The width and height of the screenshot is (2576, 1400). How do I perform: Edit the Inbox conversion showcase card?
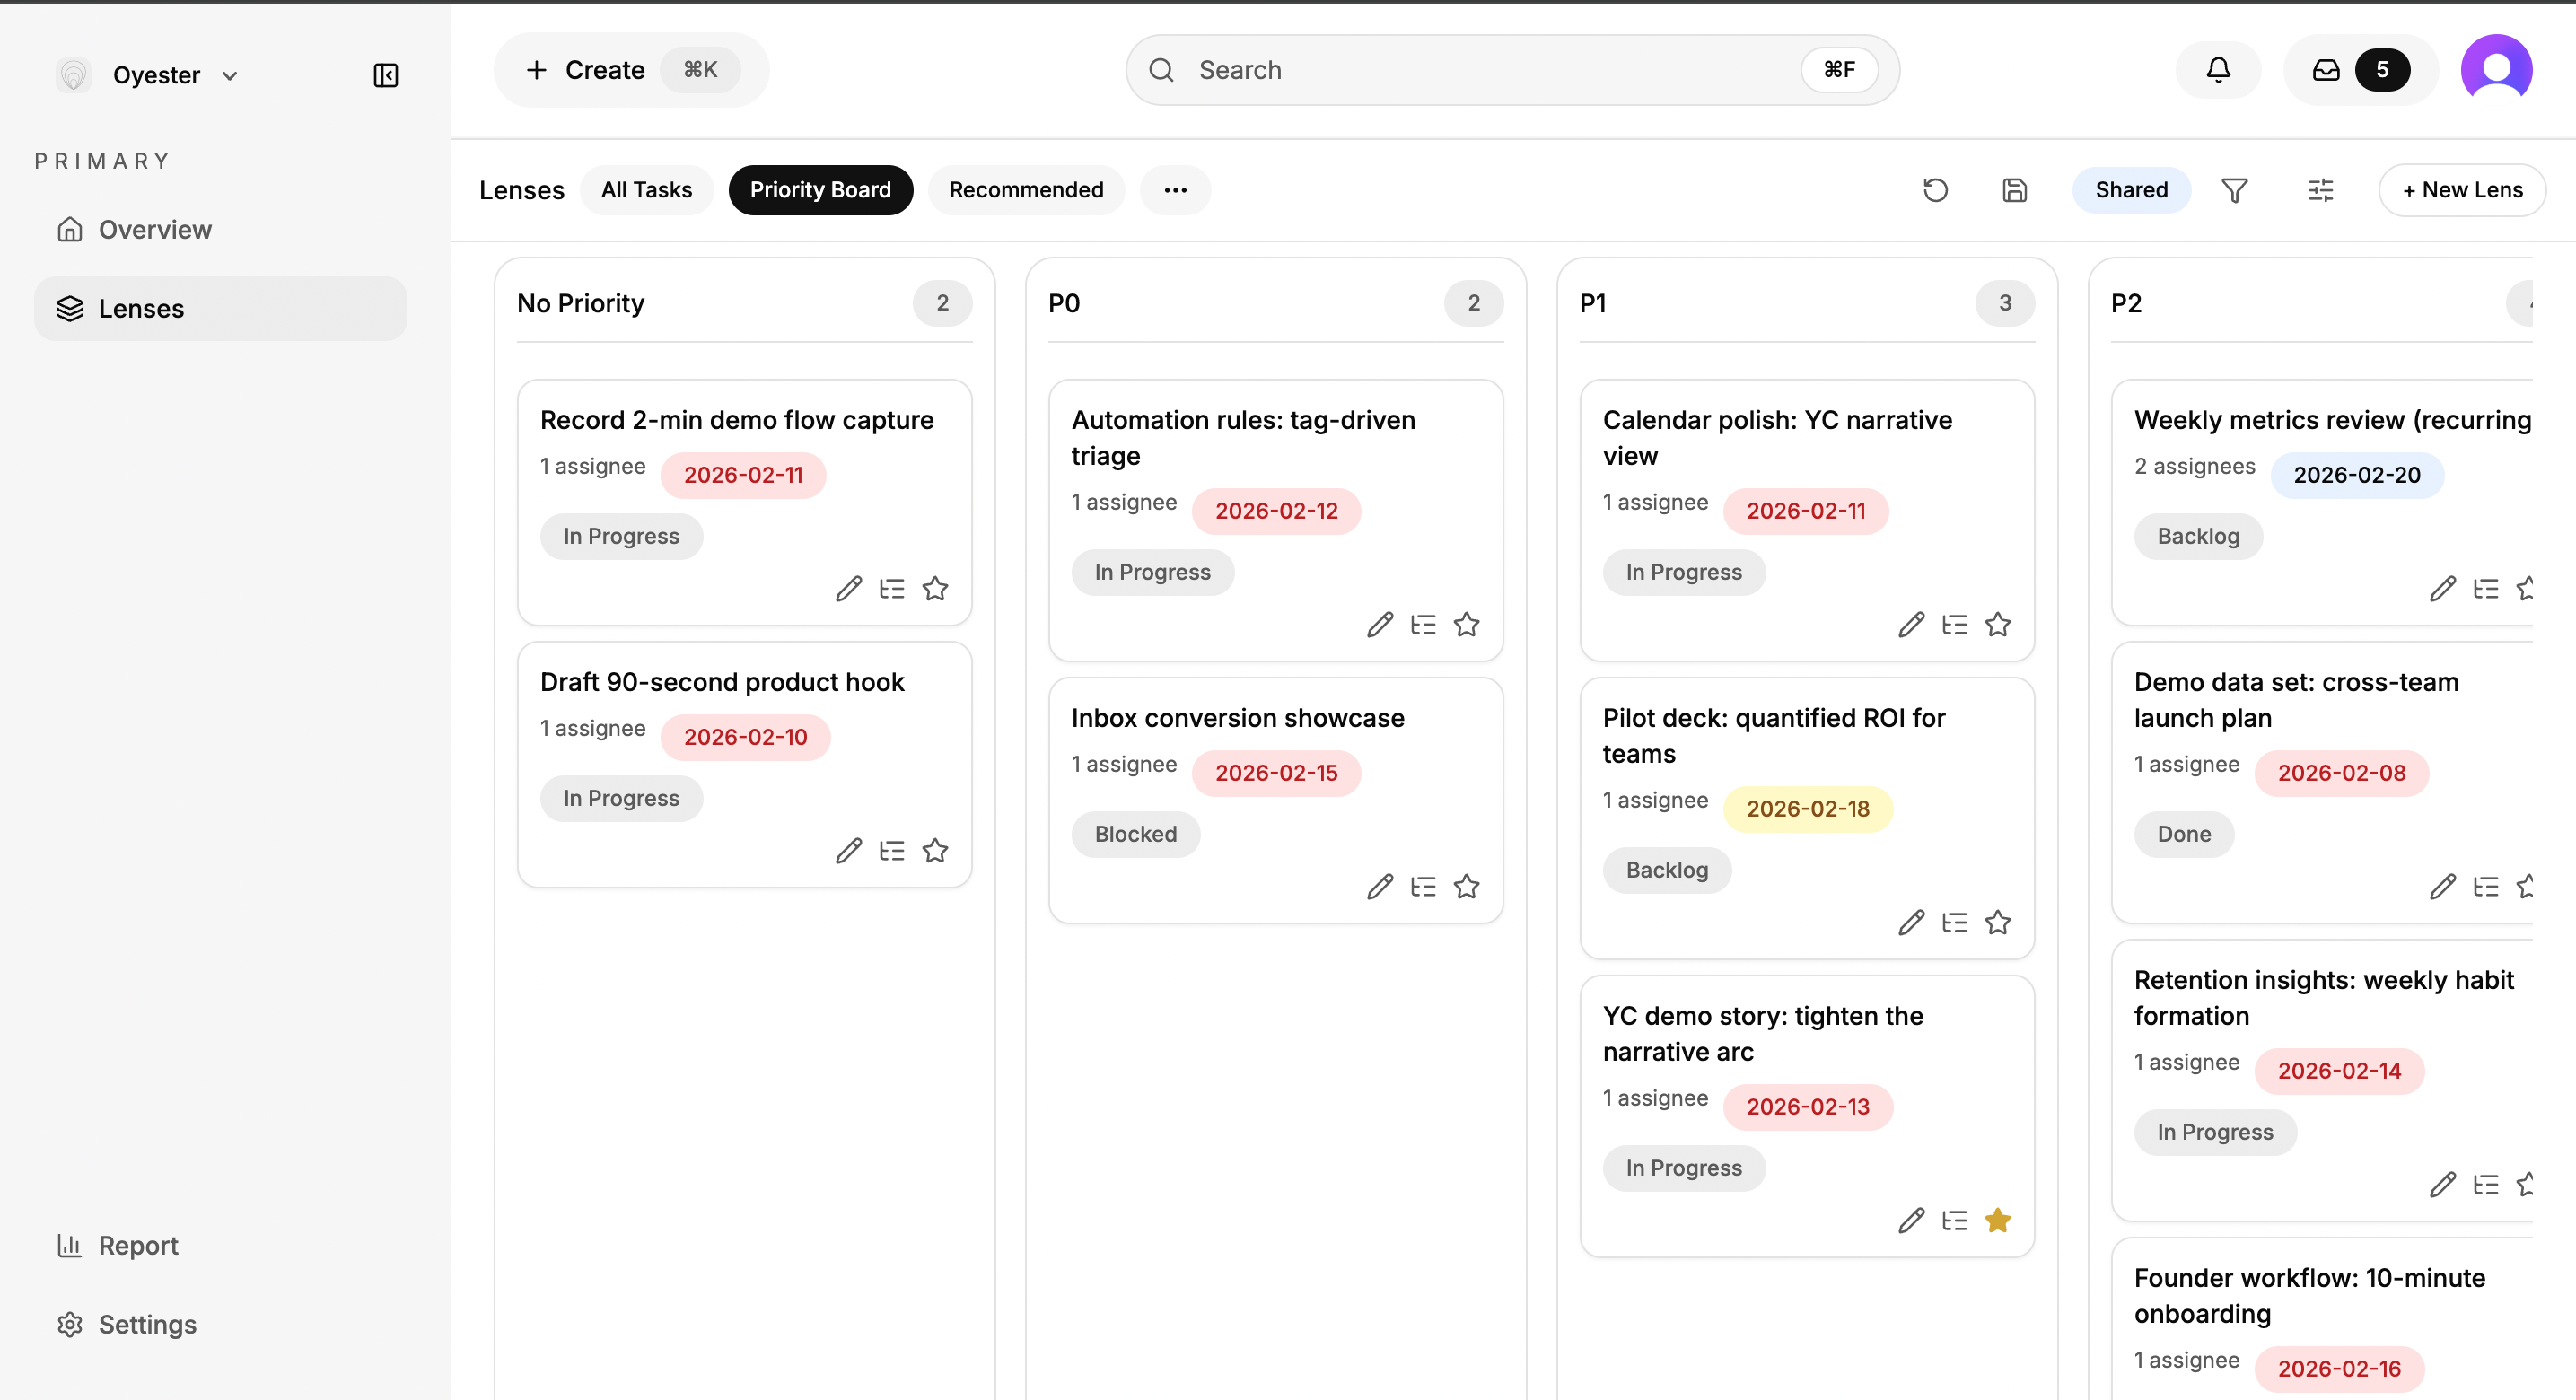[1380, 886]
